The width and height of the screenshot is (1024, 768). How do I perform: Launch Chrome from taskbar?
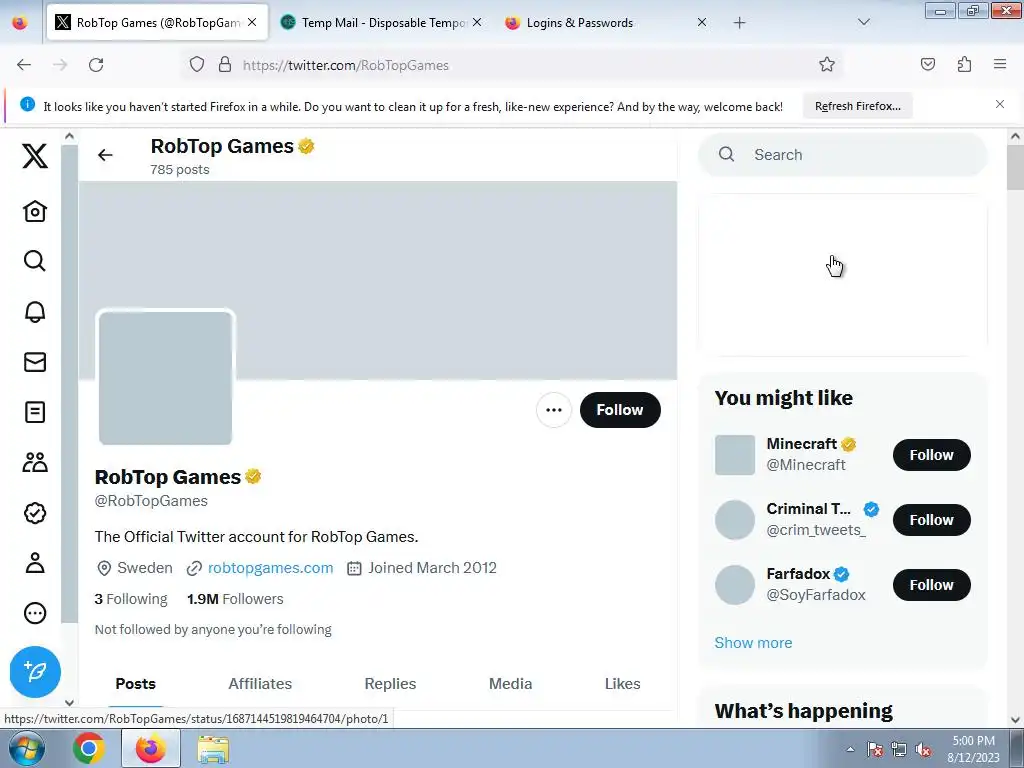(x=89, y=748)
